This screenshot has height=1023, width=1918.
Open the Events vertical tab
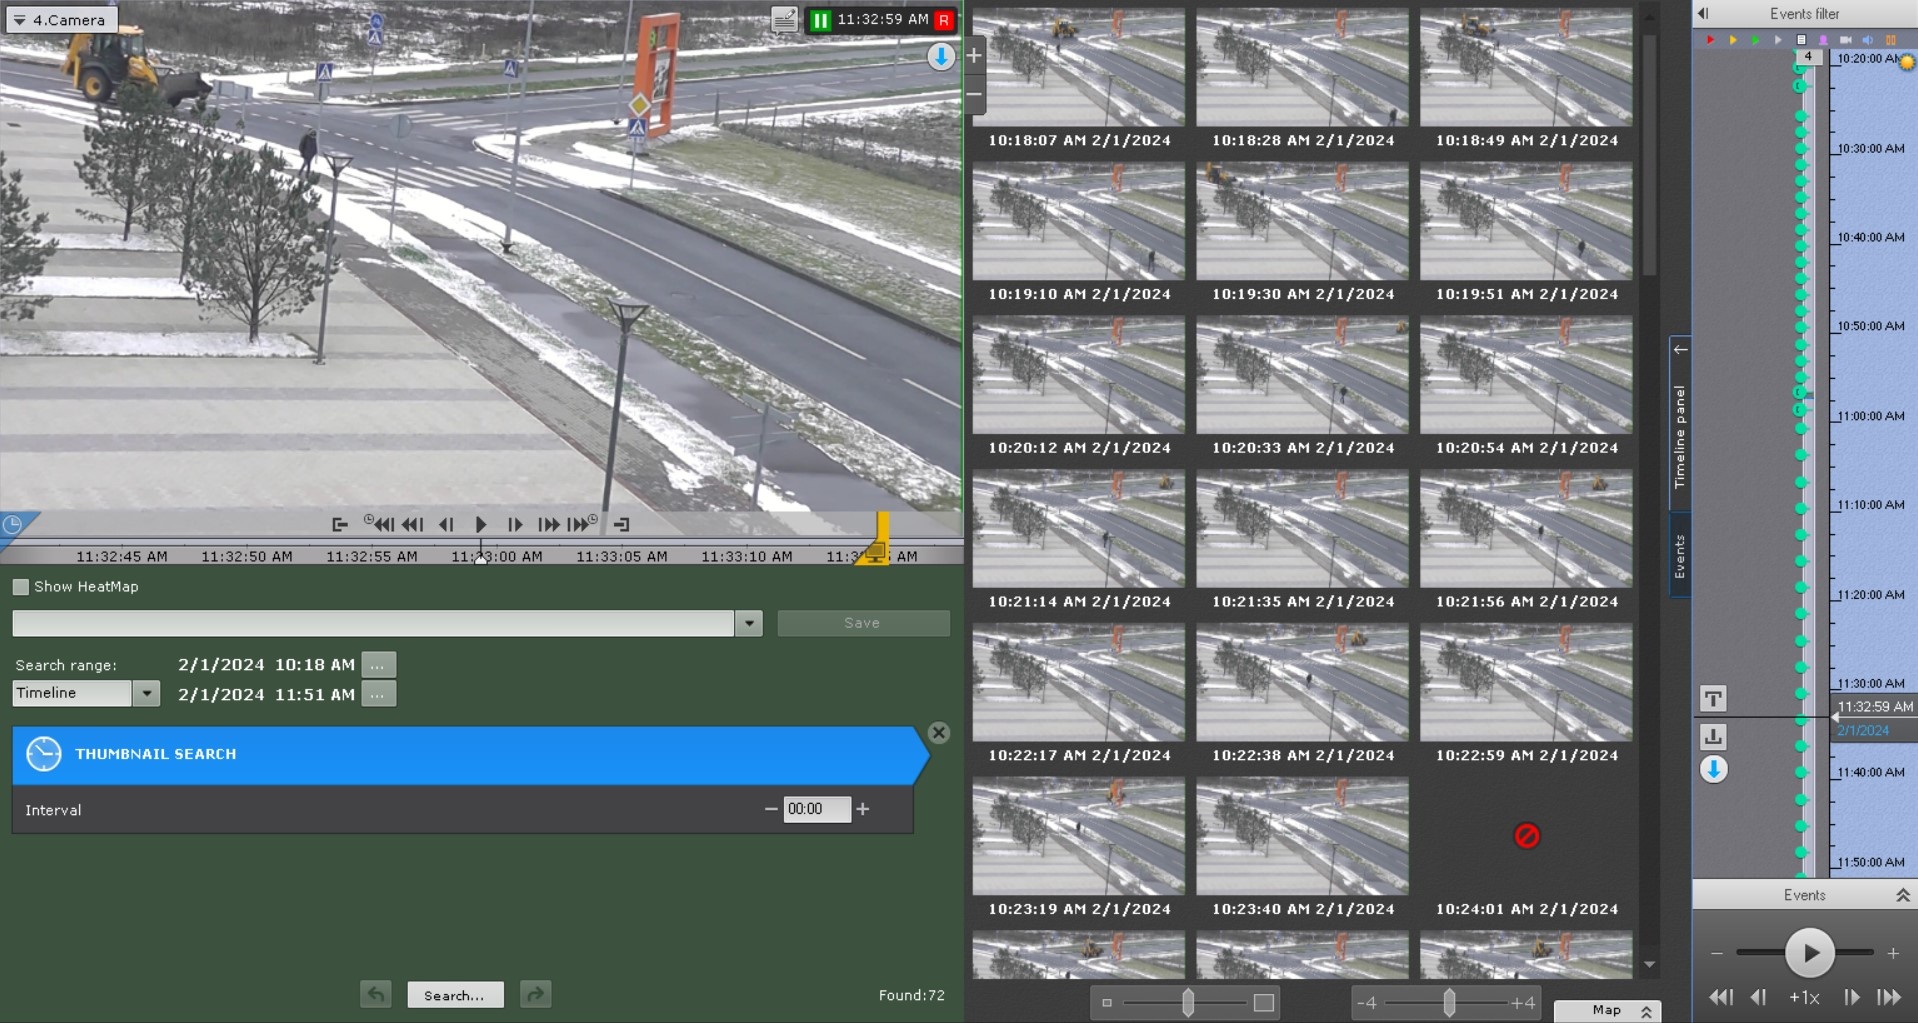point(1680,556)
